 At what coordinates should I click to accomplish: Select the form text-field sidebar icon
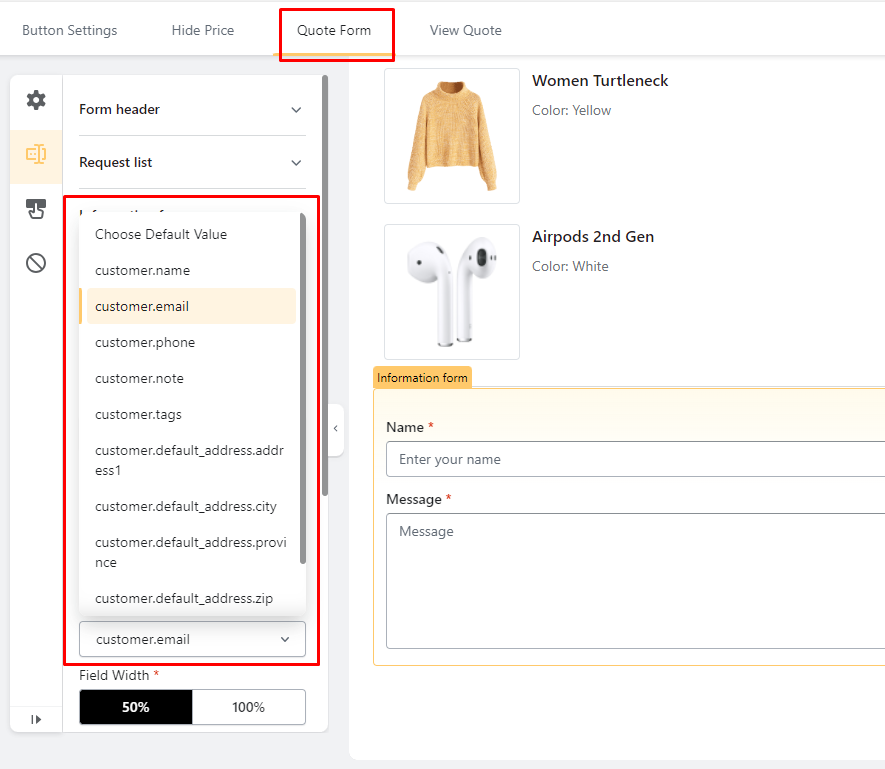[x=36, y=154]
